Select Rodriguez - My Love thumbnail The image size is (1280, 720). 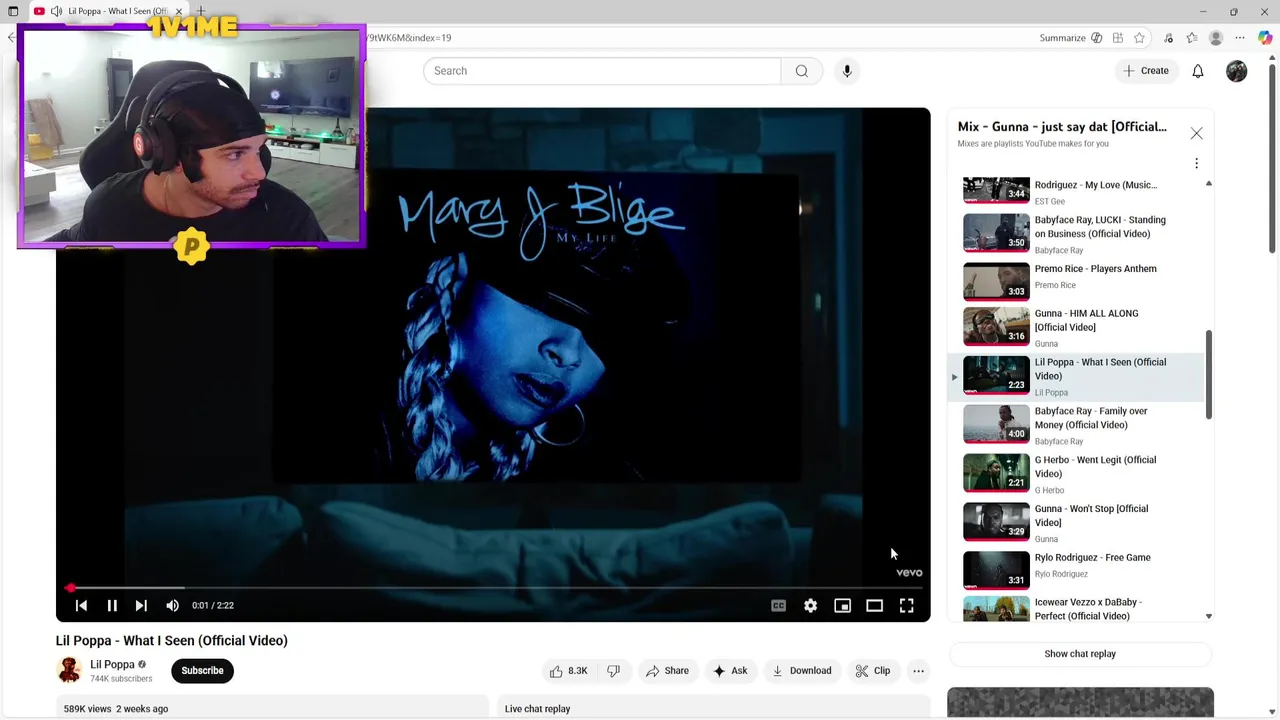pos(996,189)
